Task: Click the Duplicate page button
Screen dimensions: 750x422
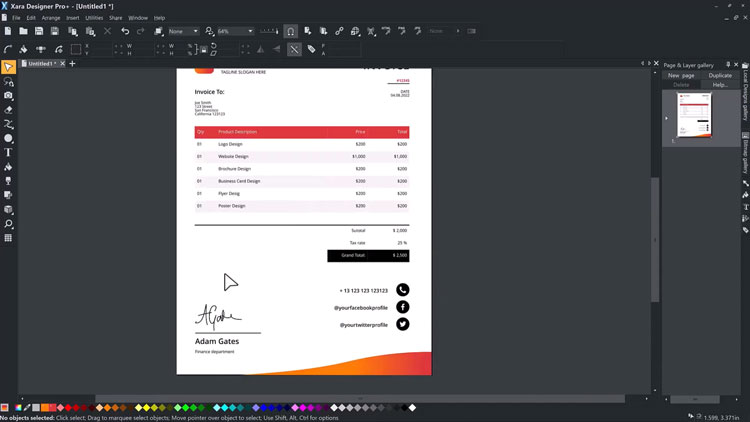Action: (x=720, y=76)
